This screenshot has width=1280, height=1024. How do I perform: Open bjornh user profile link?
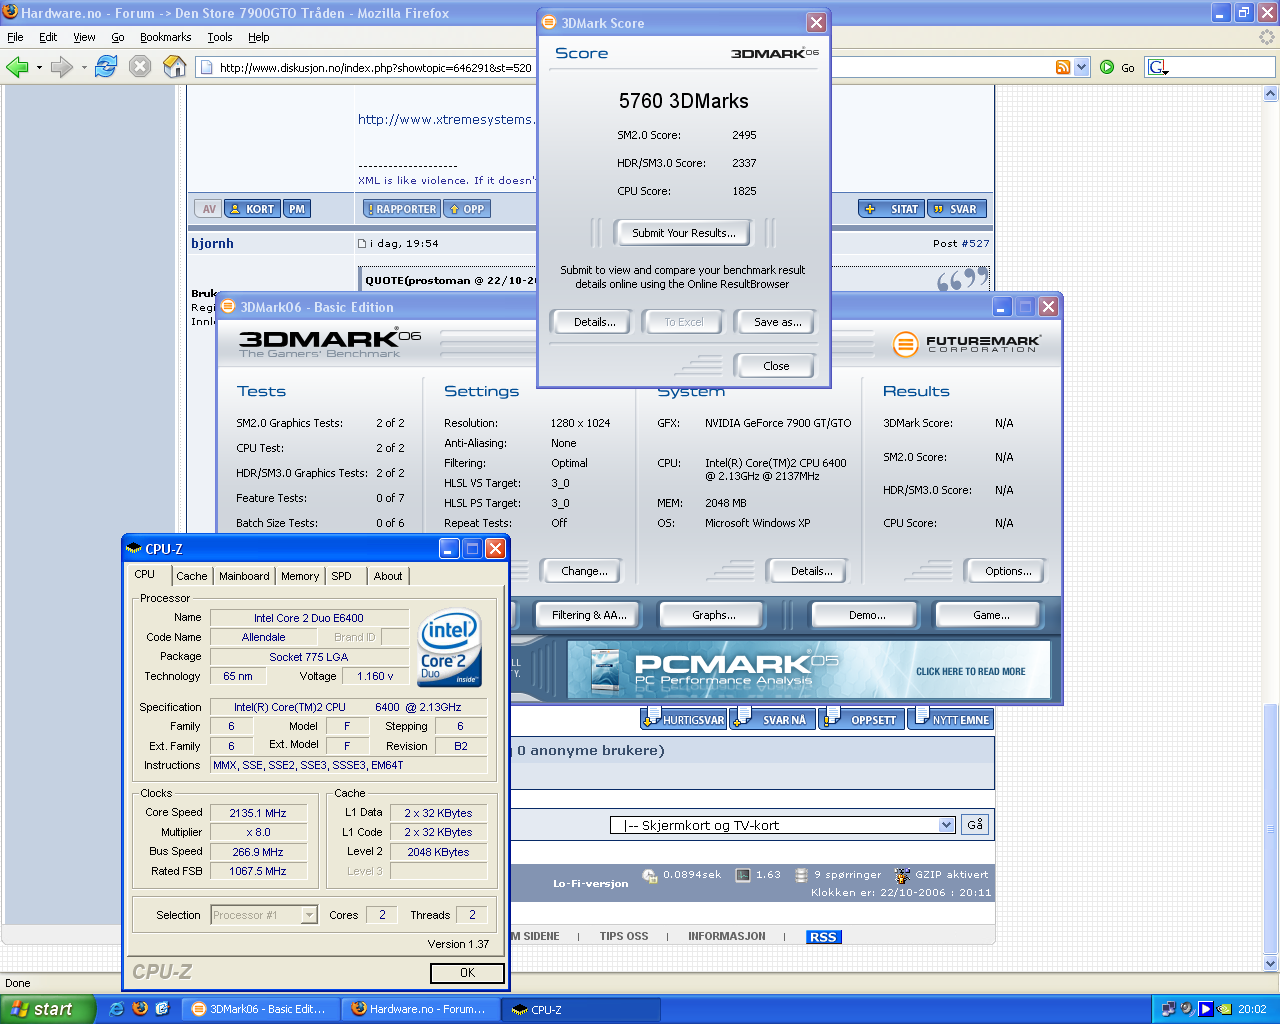click(212, 243)
